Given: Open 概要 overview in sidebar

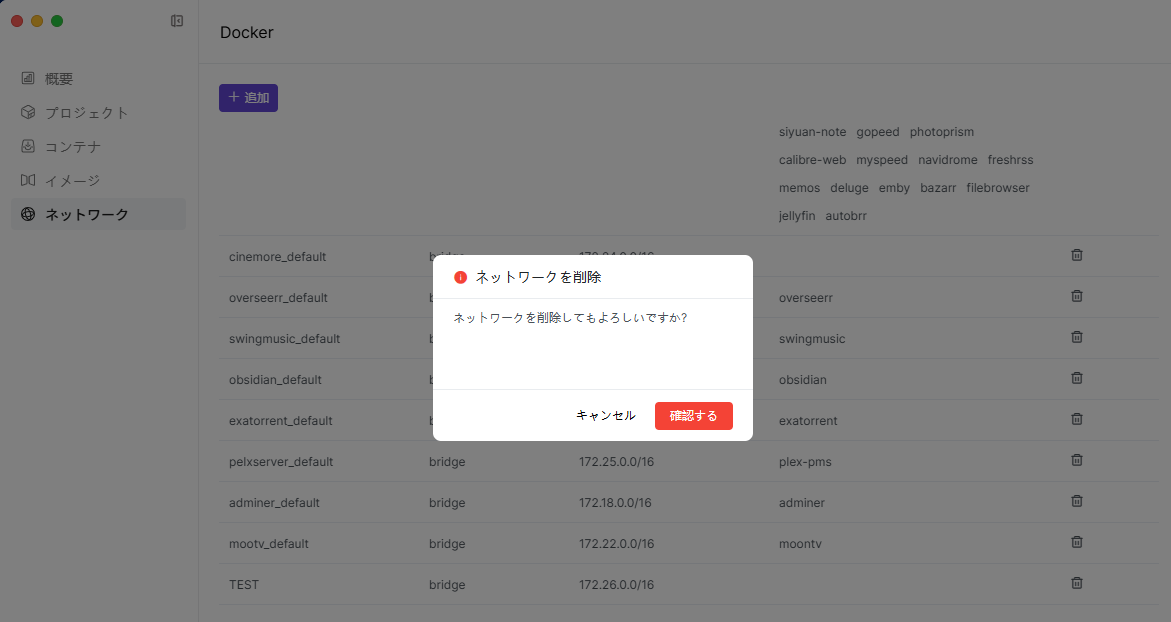Looking at the screenshot, I should pos(59,79).
